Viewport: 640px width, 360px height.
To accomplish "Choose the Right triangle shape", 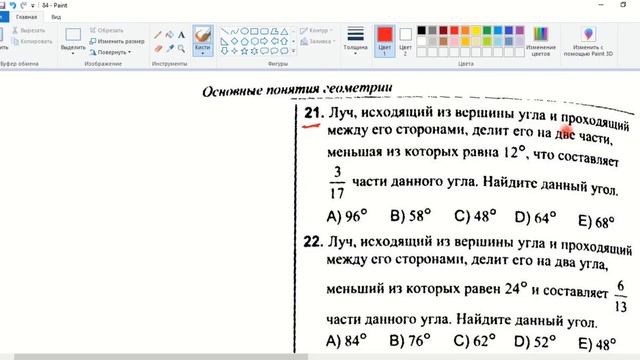I will [224, 41].
